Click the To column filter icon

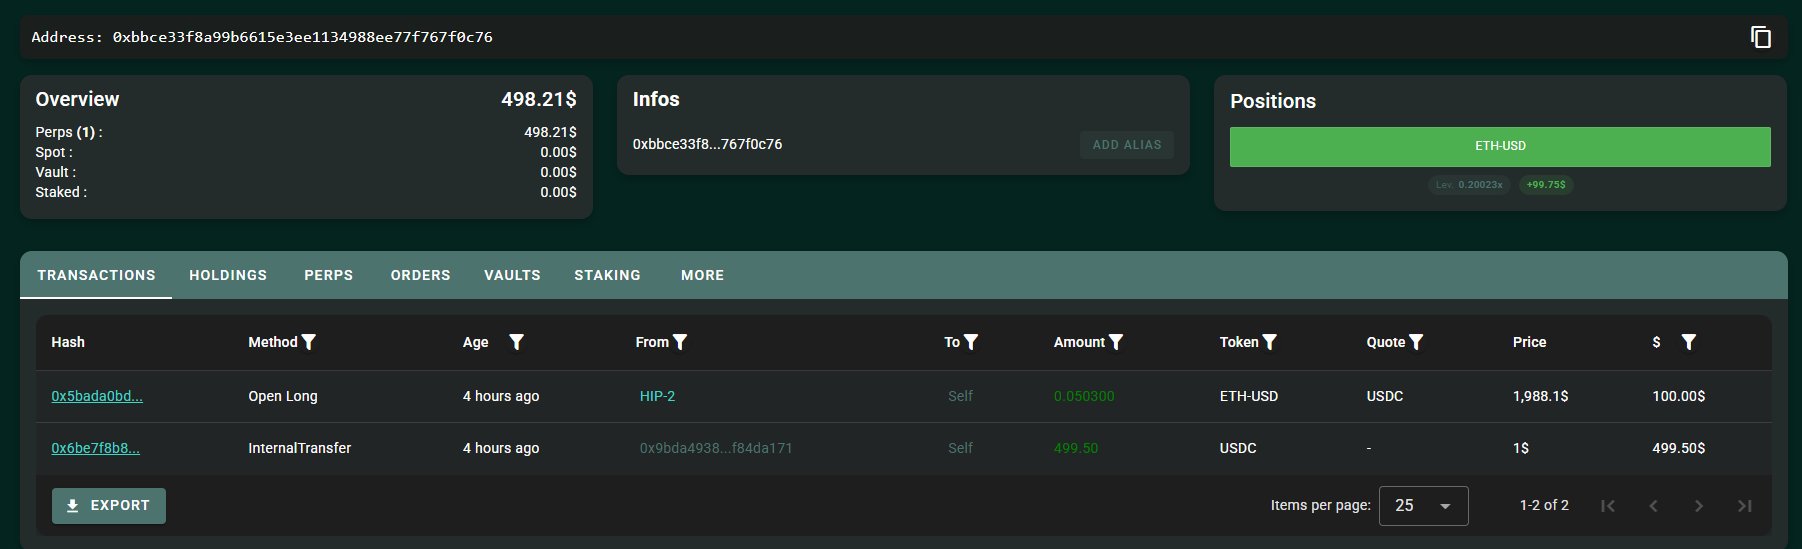(971, 342)
